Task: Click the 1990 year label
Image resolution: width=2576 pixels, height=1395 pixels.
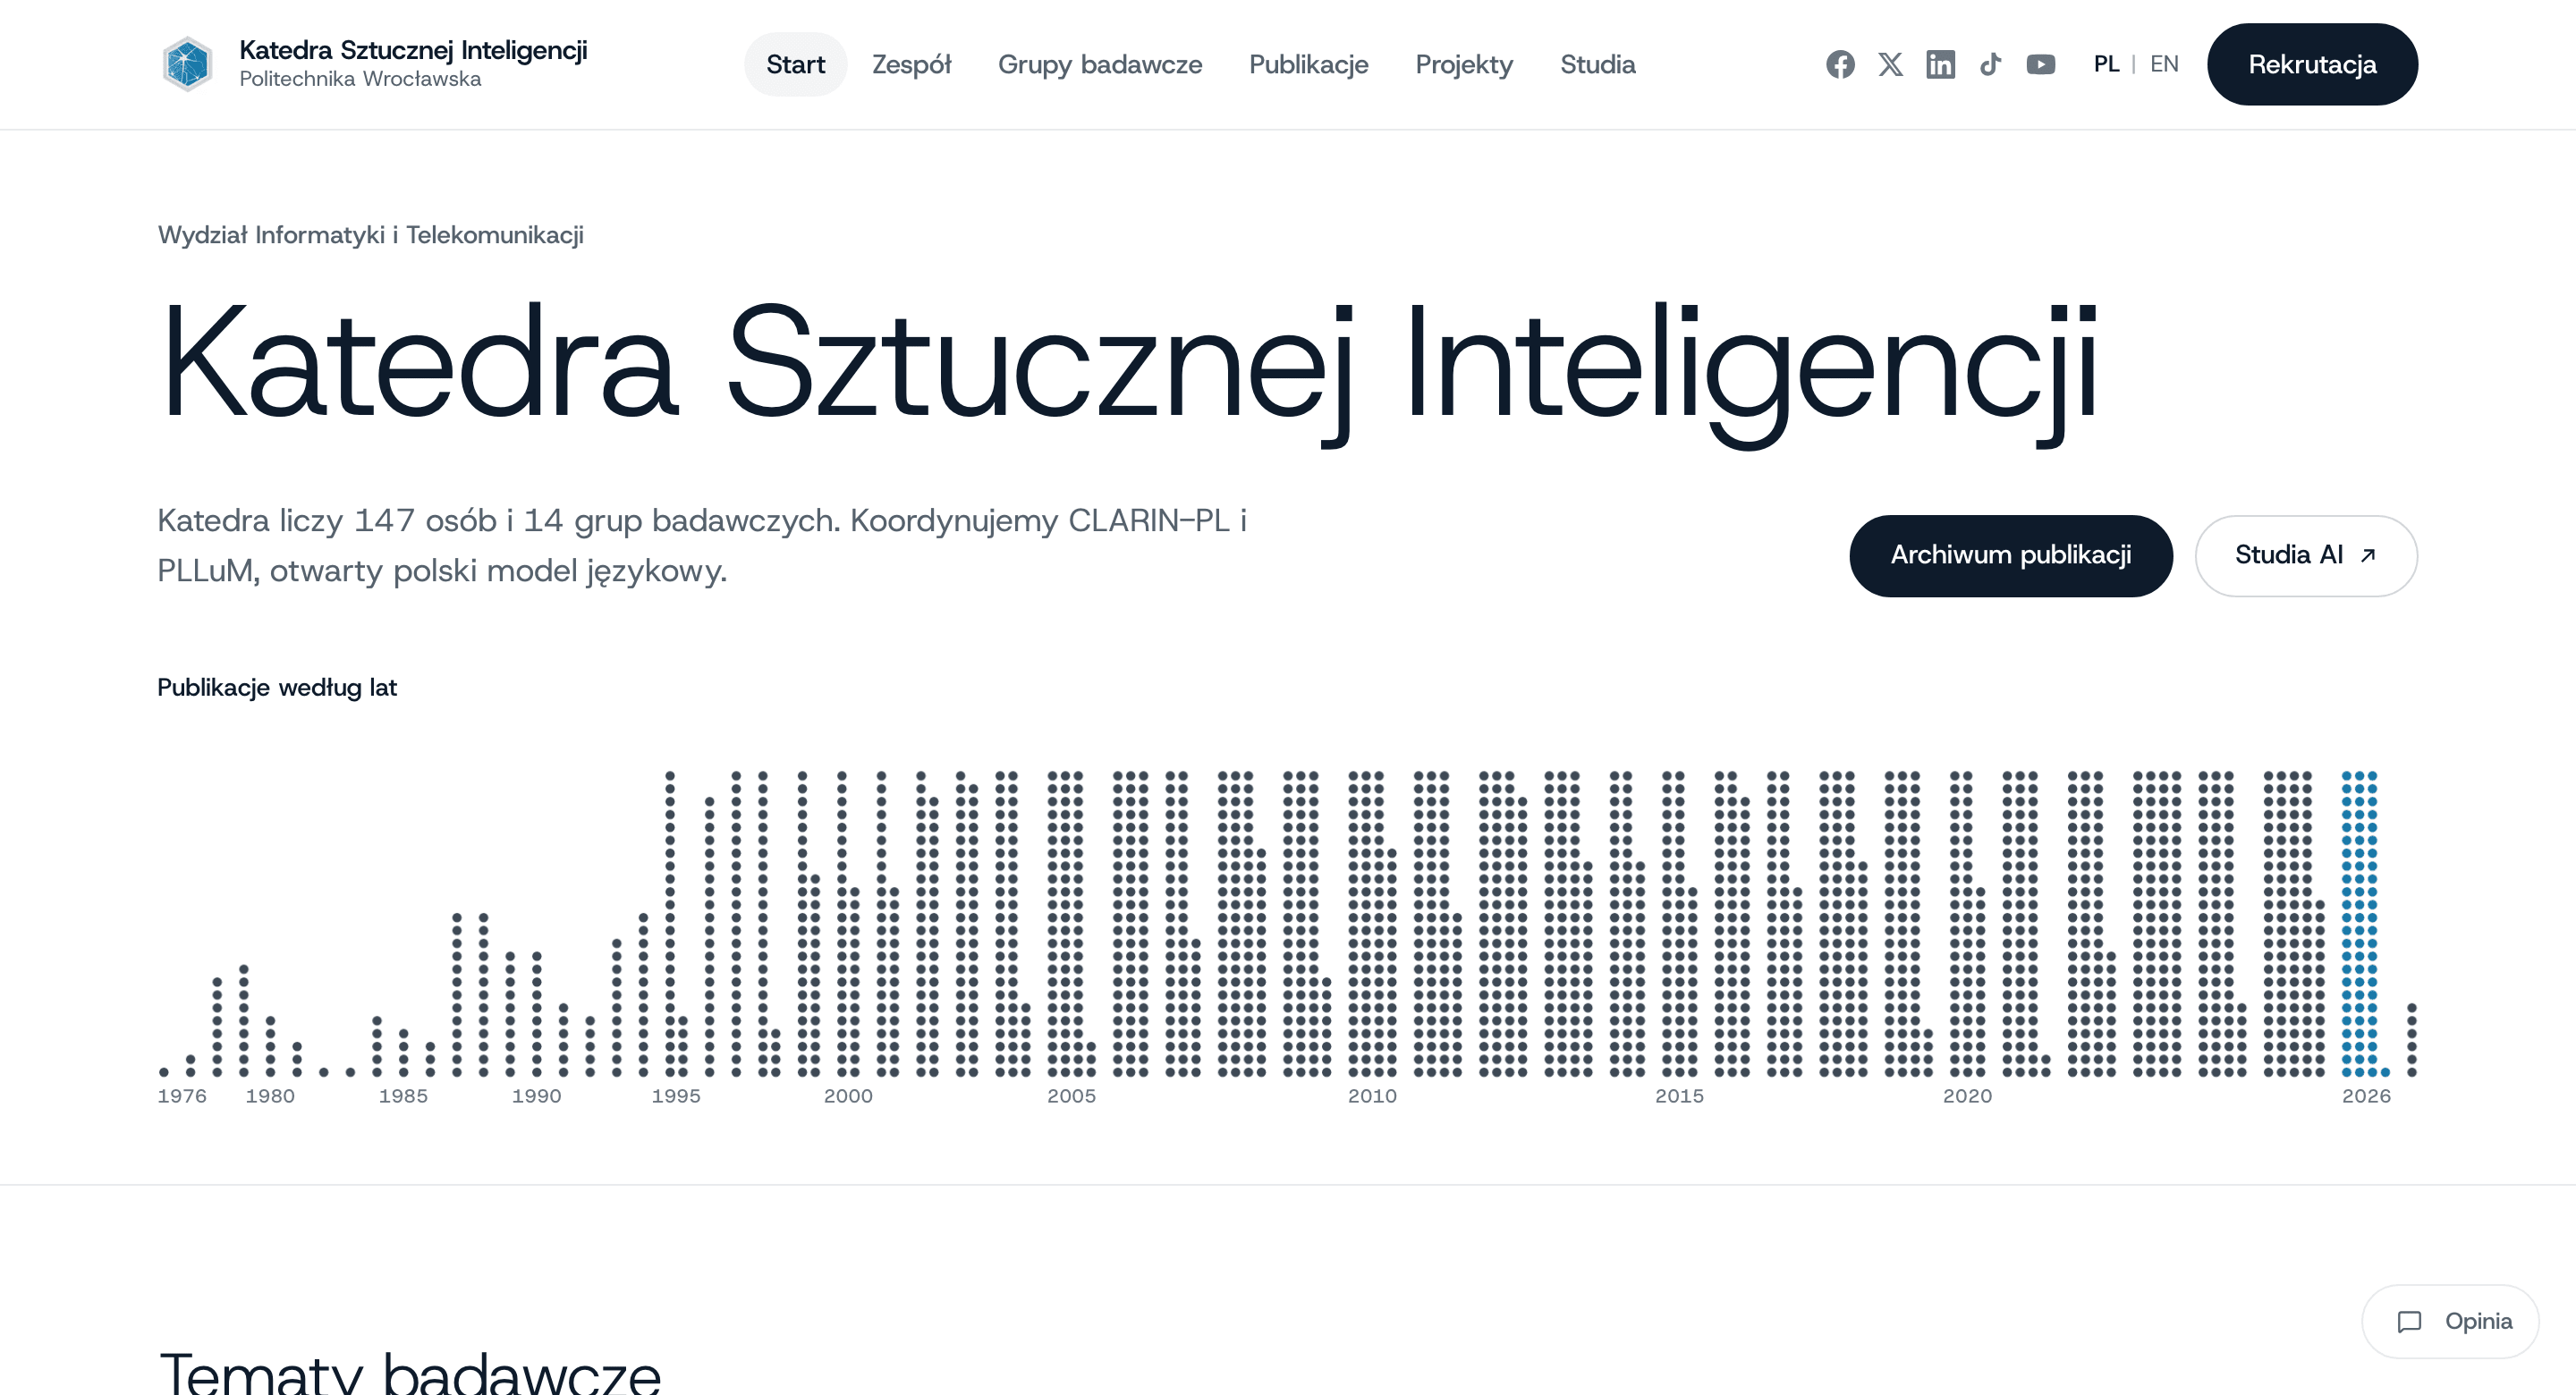Action: [x=536, y=1096]
